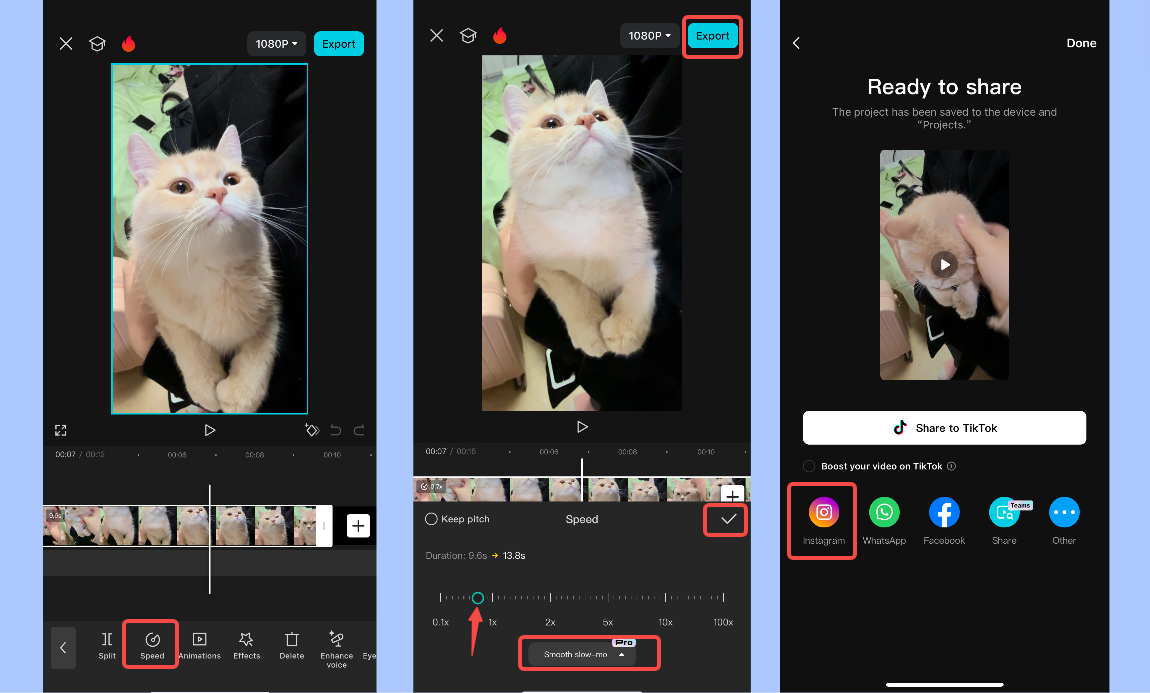Click the 0.7x speed badge on middle timeline clip
1150x693 pixels.
point(431,486)
